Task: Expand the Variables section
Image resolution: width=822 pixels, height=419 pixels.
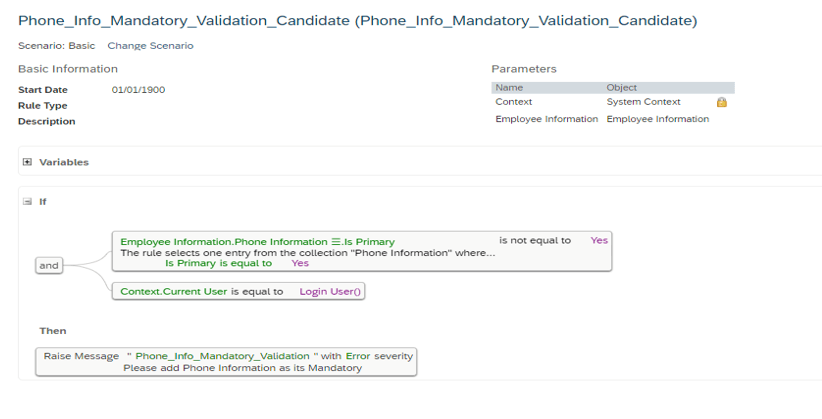Action: coord(27,162)
